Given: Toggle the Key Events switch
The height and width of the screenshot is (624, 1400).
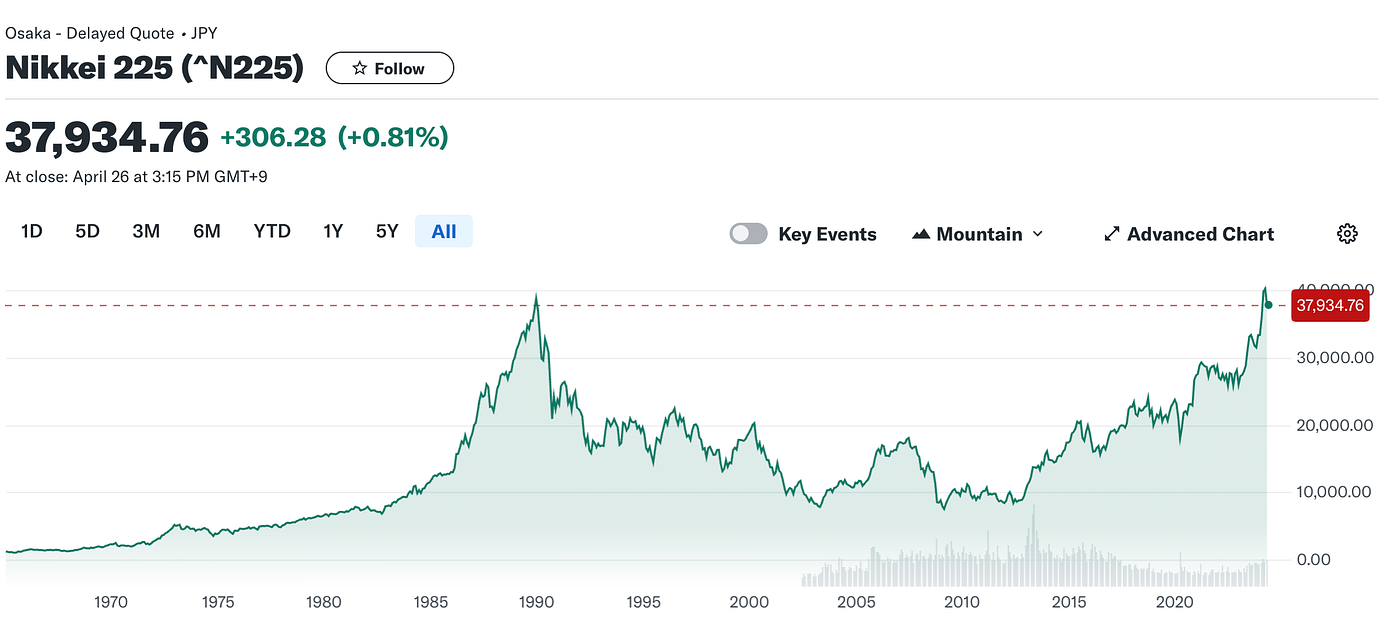Looking at the screenshot, I should coord(749,234).
